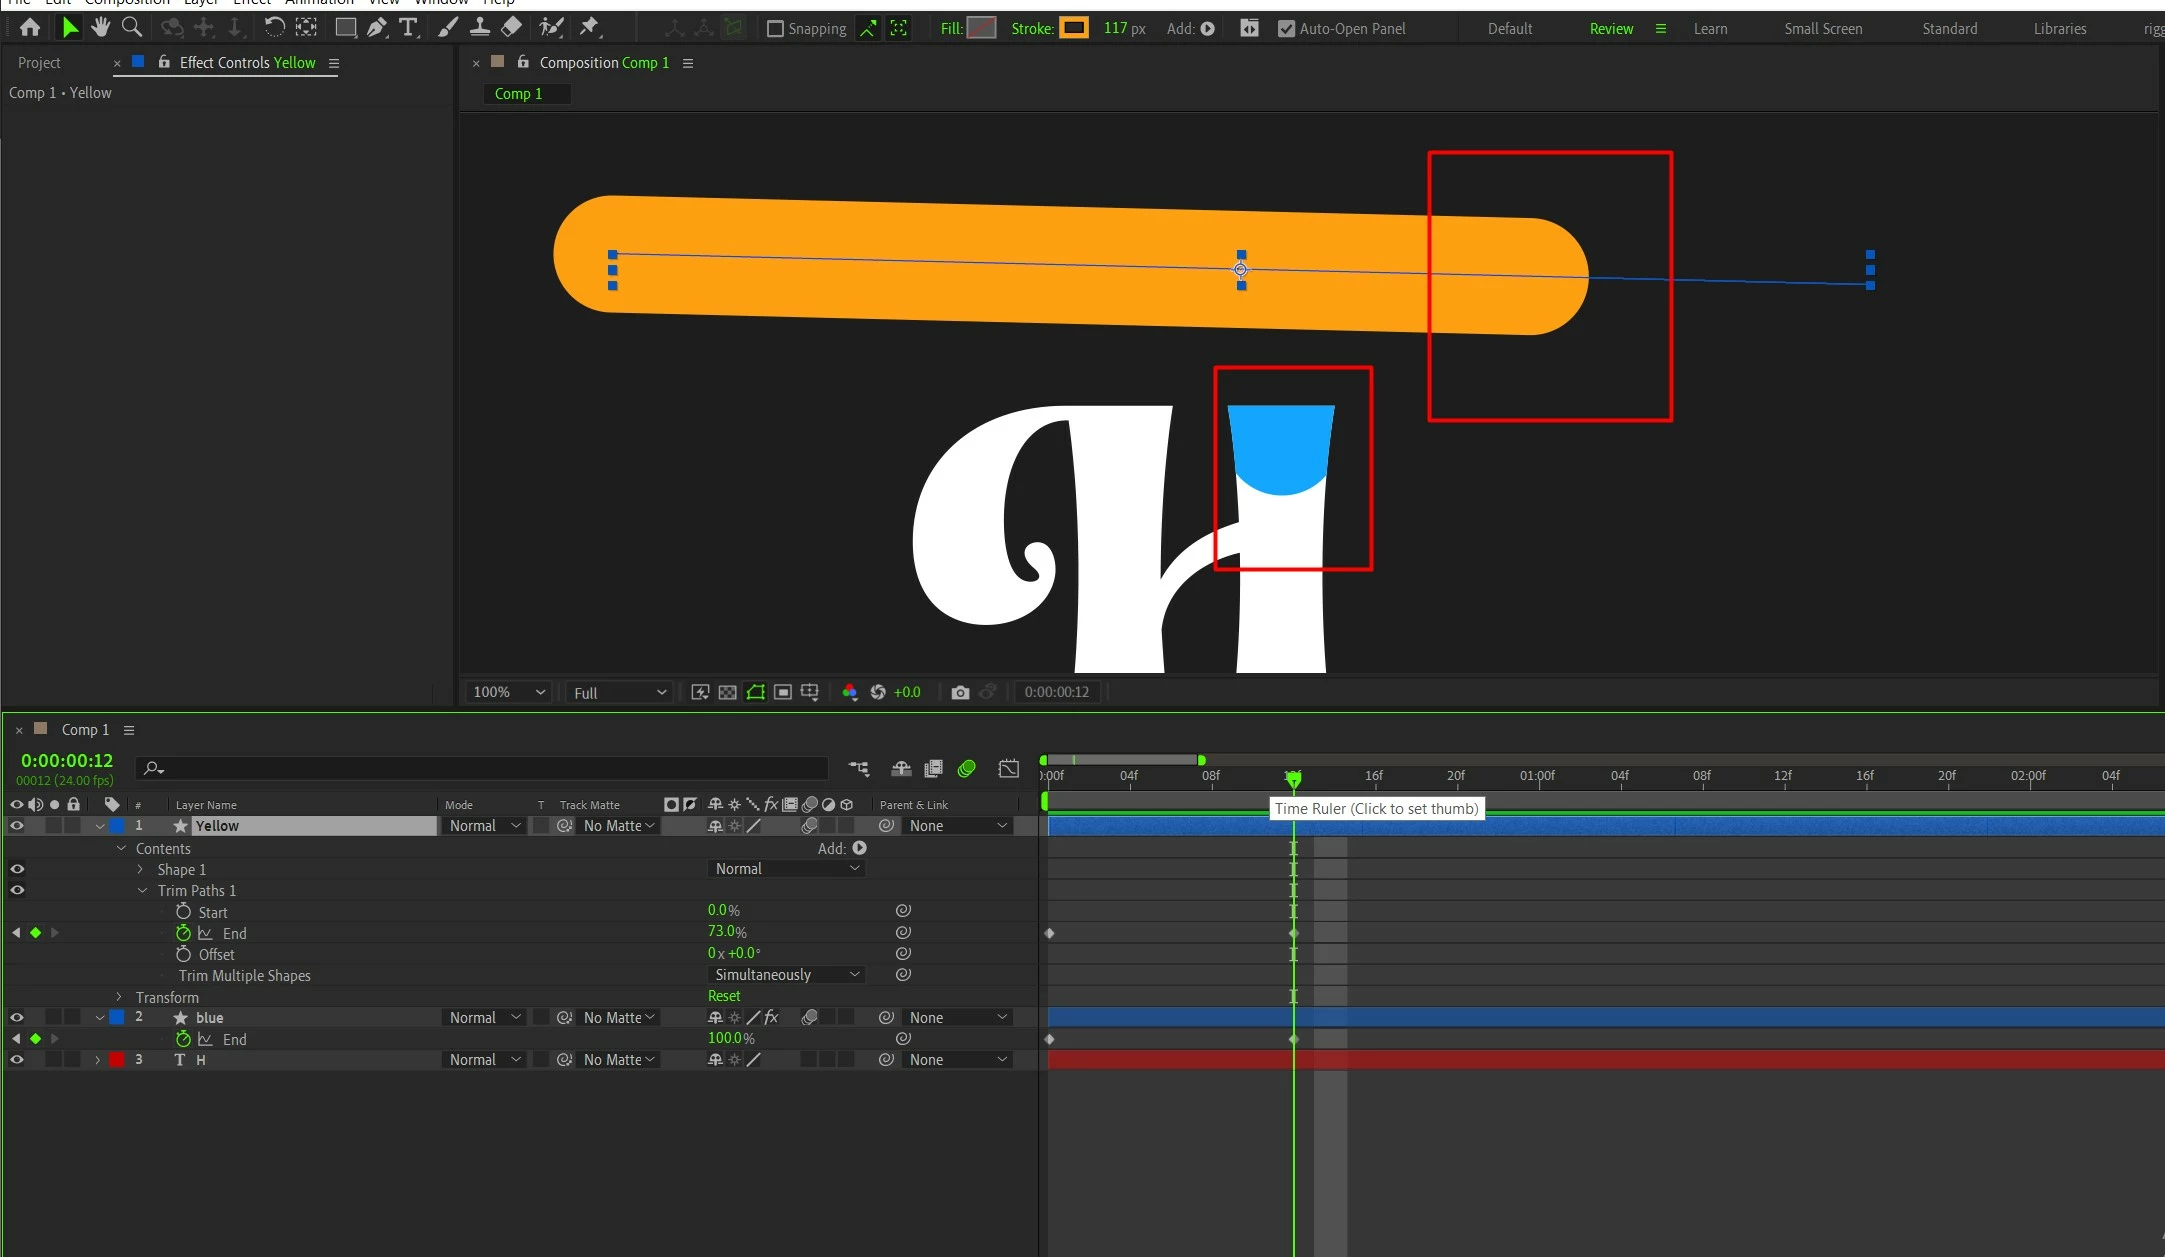Select the Type text tool
The height and width of the screenshot is (1257, 2165).
click(x=408, y=28)
